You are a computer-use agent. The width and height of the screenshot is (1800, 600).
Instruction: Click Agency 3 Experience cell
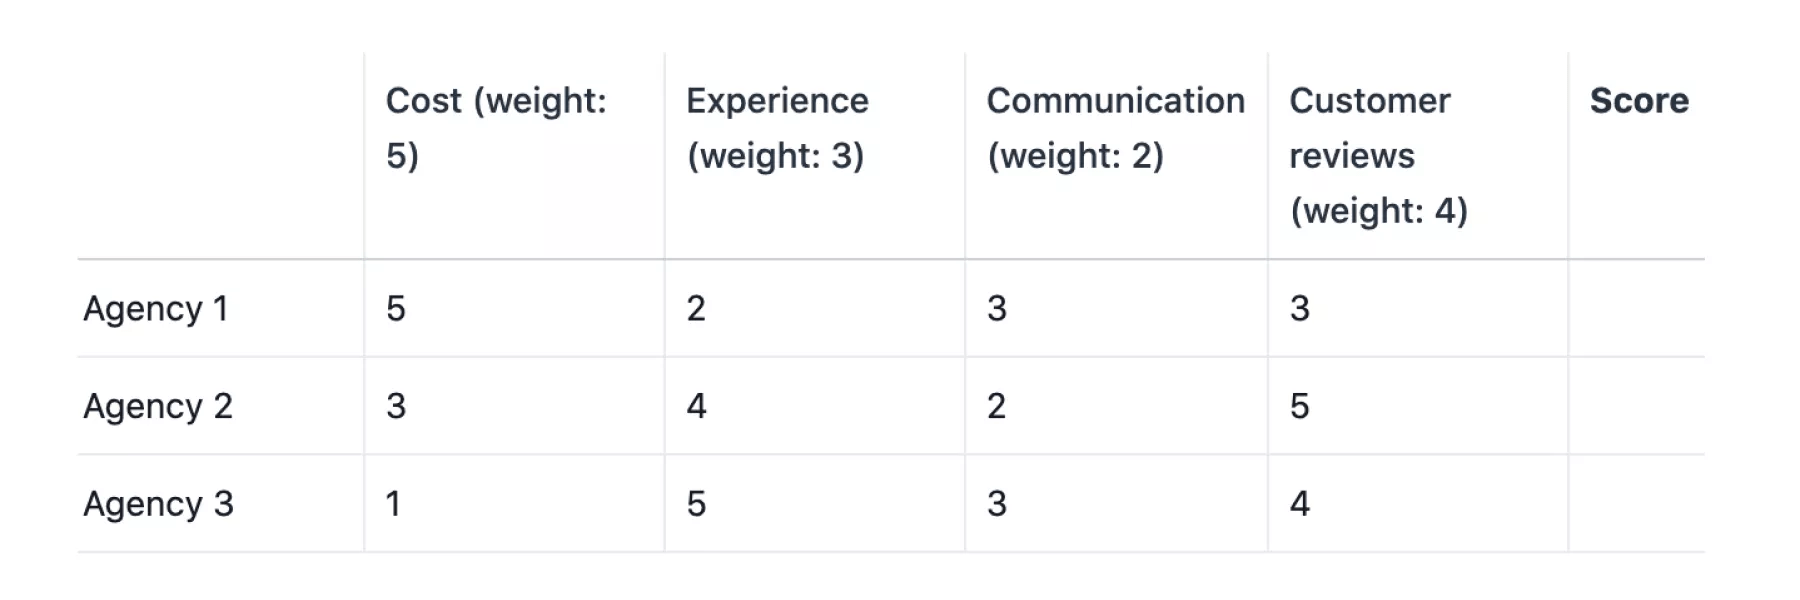(x=697, y=504)
